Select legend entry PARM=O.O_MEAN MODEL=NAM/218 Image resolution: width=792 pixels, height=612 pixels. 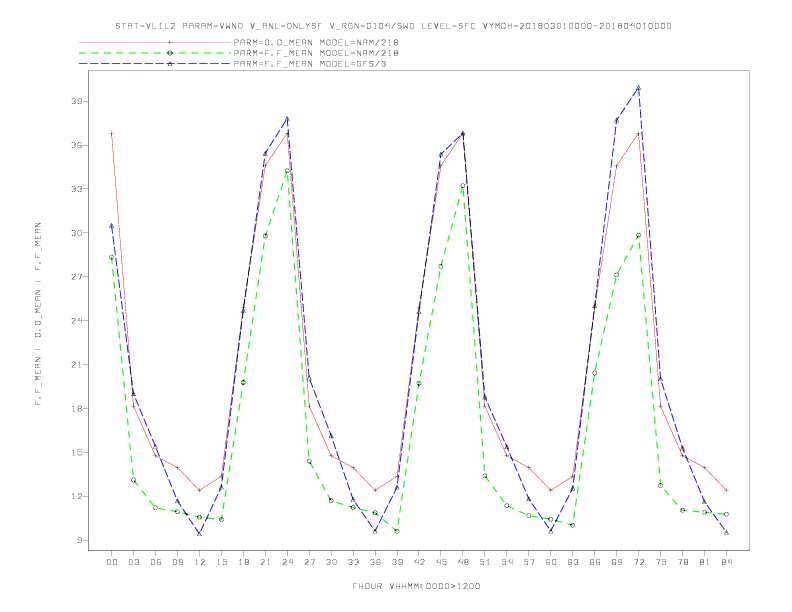pos(316,43)
